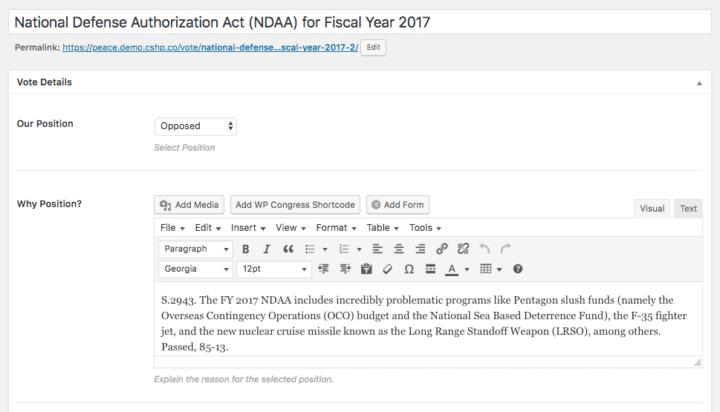Viewport: 720px width, 412px height.
Task: Open the 12pt font size dropdown
Action: [x=275, y=269]
